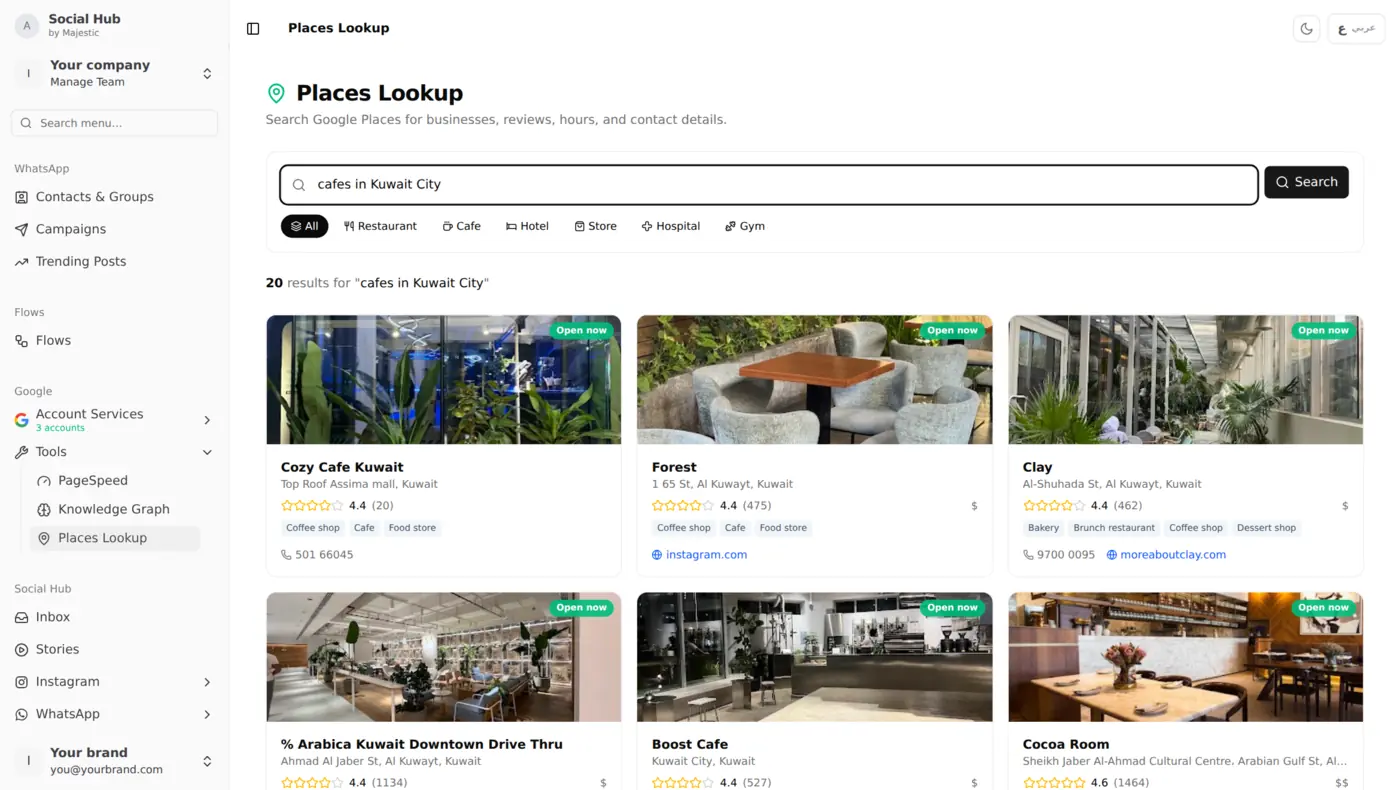The height and width of the screenshot is (790, 1400).
Task: Select Places Lookup in sidebar
Action: 115,538
